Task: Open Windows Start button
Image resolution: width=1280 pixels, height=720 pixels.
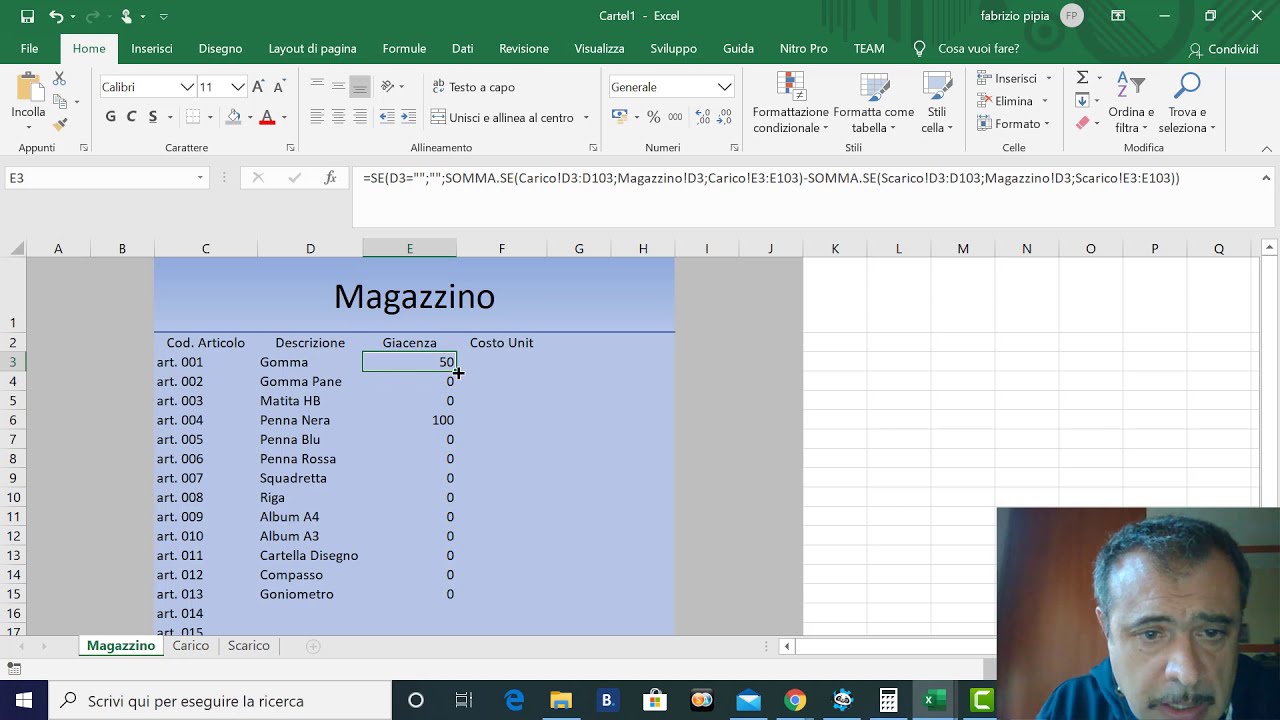Action: click(24, 700)
